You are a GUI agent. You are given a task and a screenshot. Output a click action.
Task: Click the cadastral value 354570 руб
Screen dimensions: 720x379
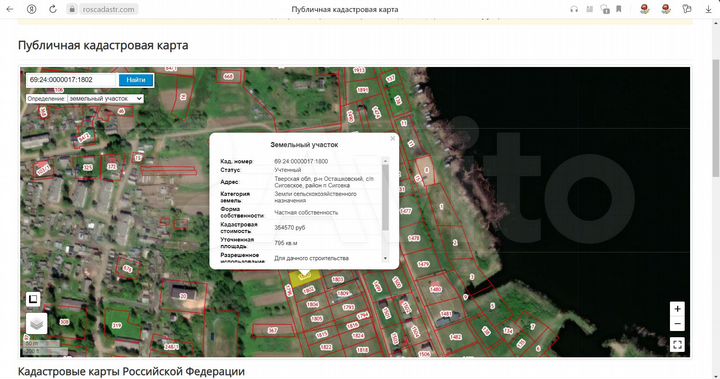[290, 228]
